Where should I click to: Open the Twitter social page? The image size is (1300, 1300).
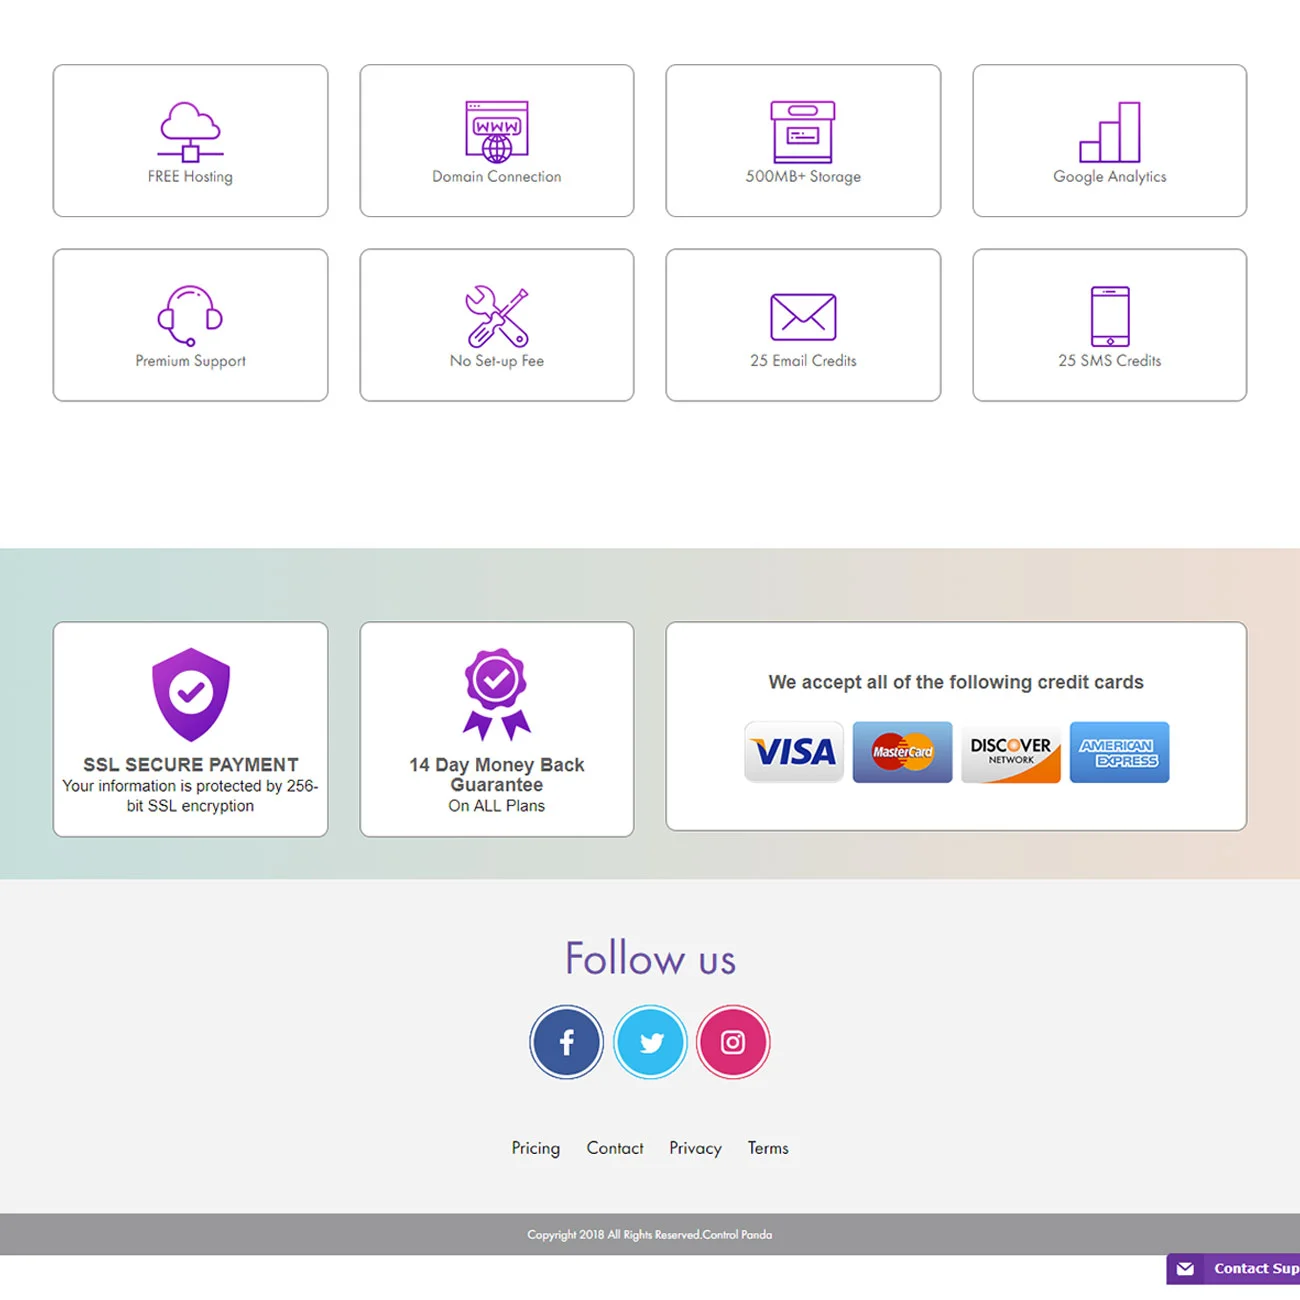coord(650,1042)
